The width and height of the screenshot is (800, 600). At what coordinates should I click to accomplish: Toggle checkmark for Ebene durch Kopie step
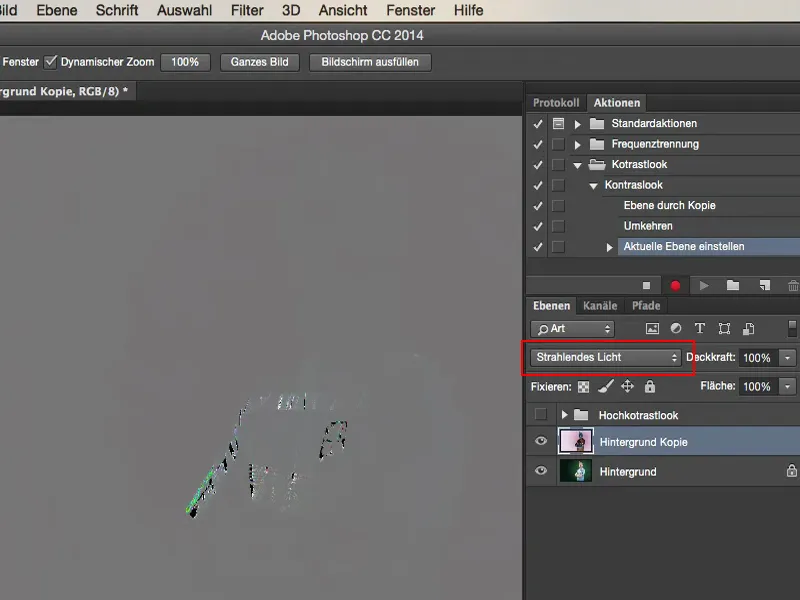click(x=537, y=206)
